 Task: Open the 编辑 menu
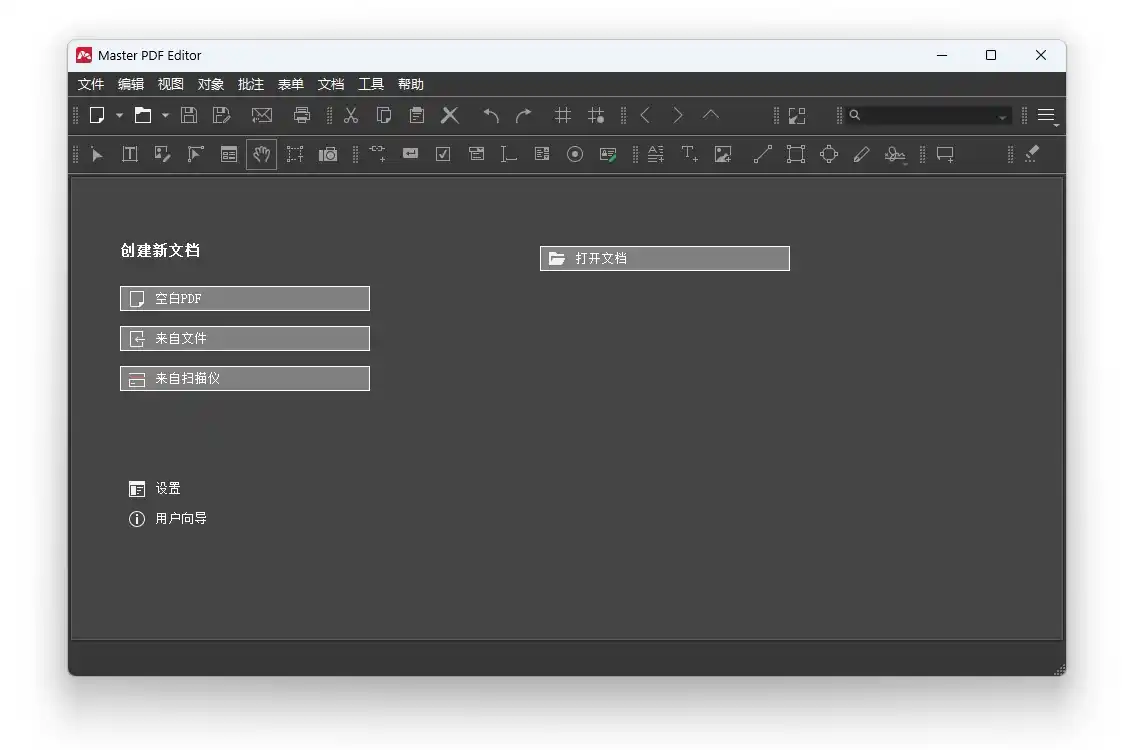click(131, 84)
